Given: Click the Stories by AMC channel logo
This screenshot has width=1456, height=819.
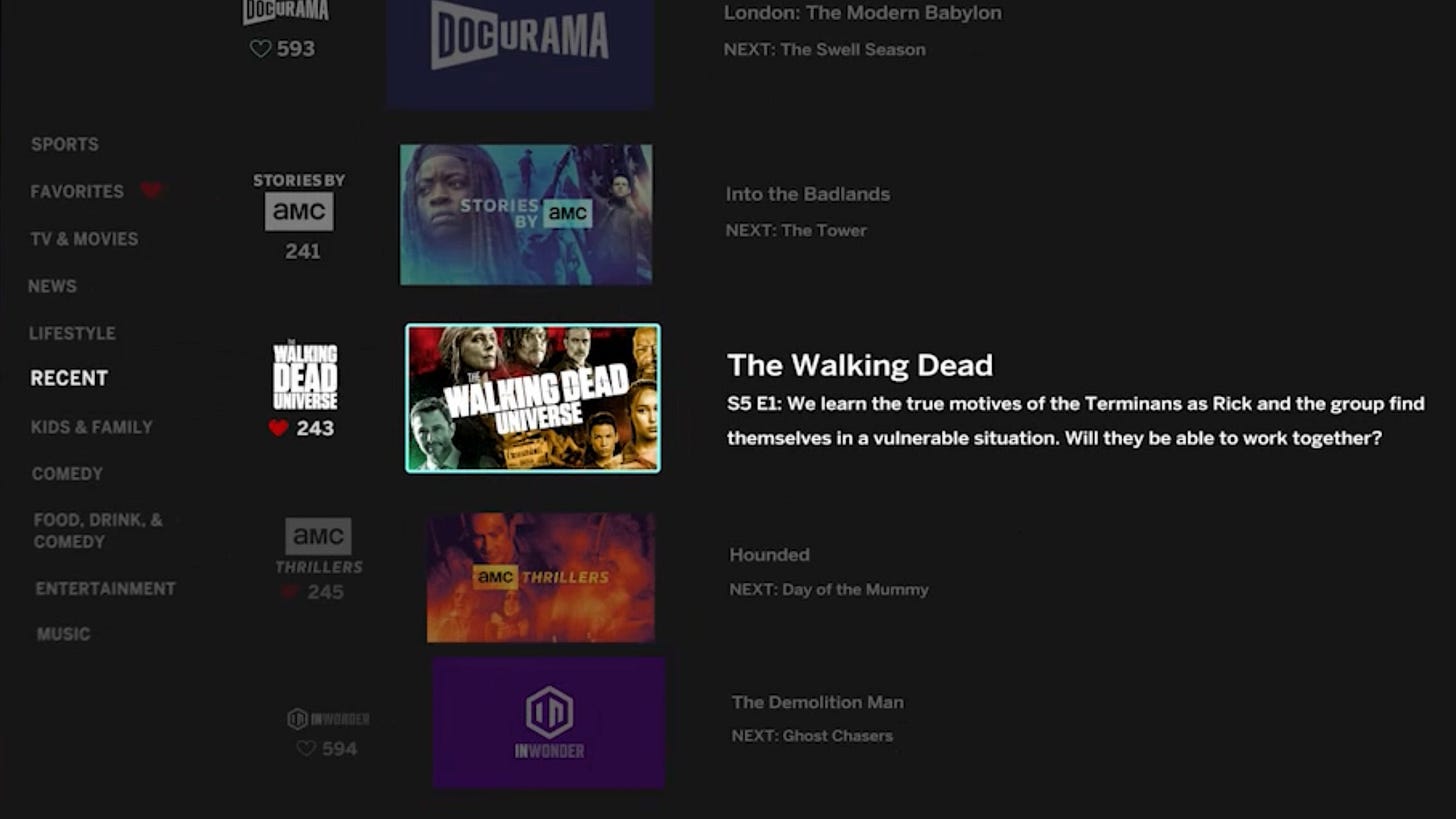Looking at the screenshot, I should (x=299, y=201).
